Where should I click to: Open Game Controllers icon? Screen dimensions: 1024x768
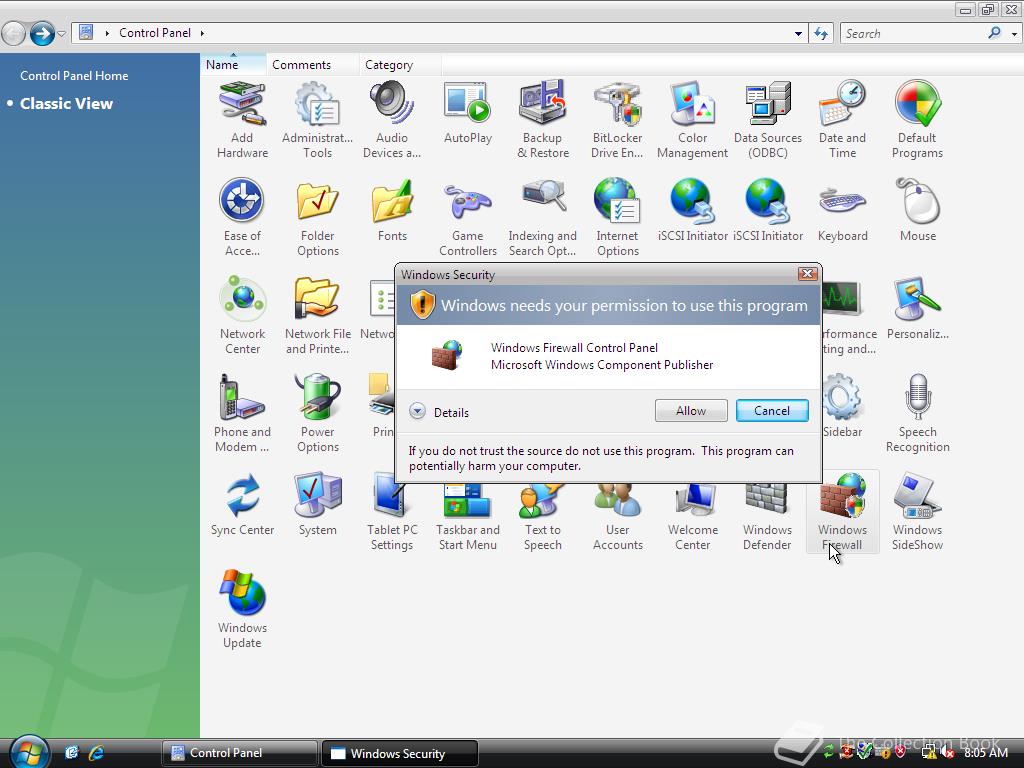tap(468, 217)
